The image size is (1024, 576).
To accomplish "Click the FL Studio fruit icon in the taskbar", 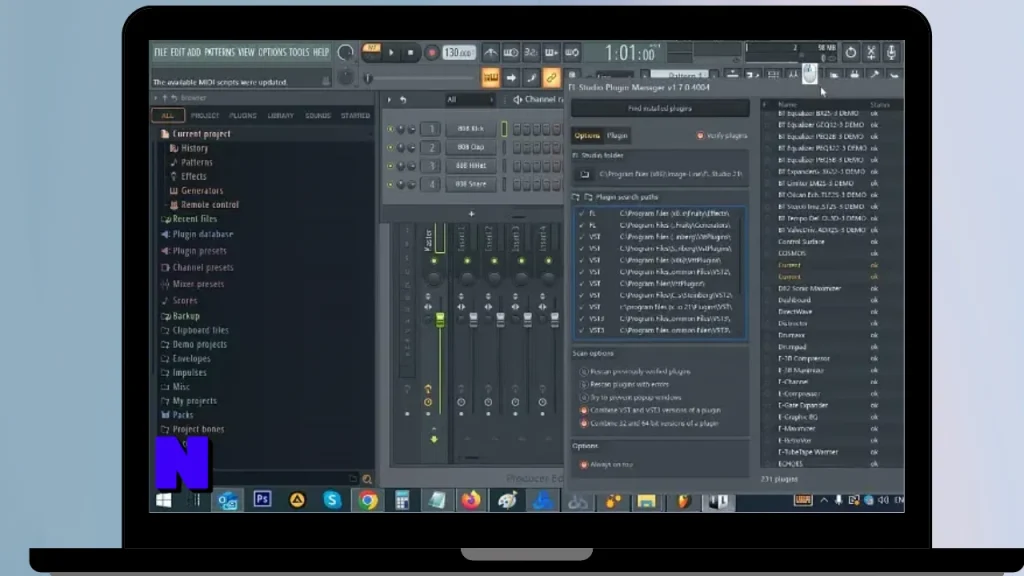I will pyautogui.click(x=683, y=501).
